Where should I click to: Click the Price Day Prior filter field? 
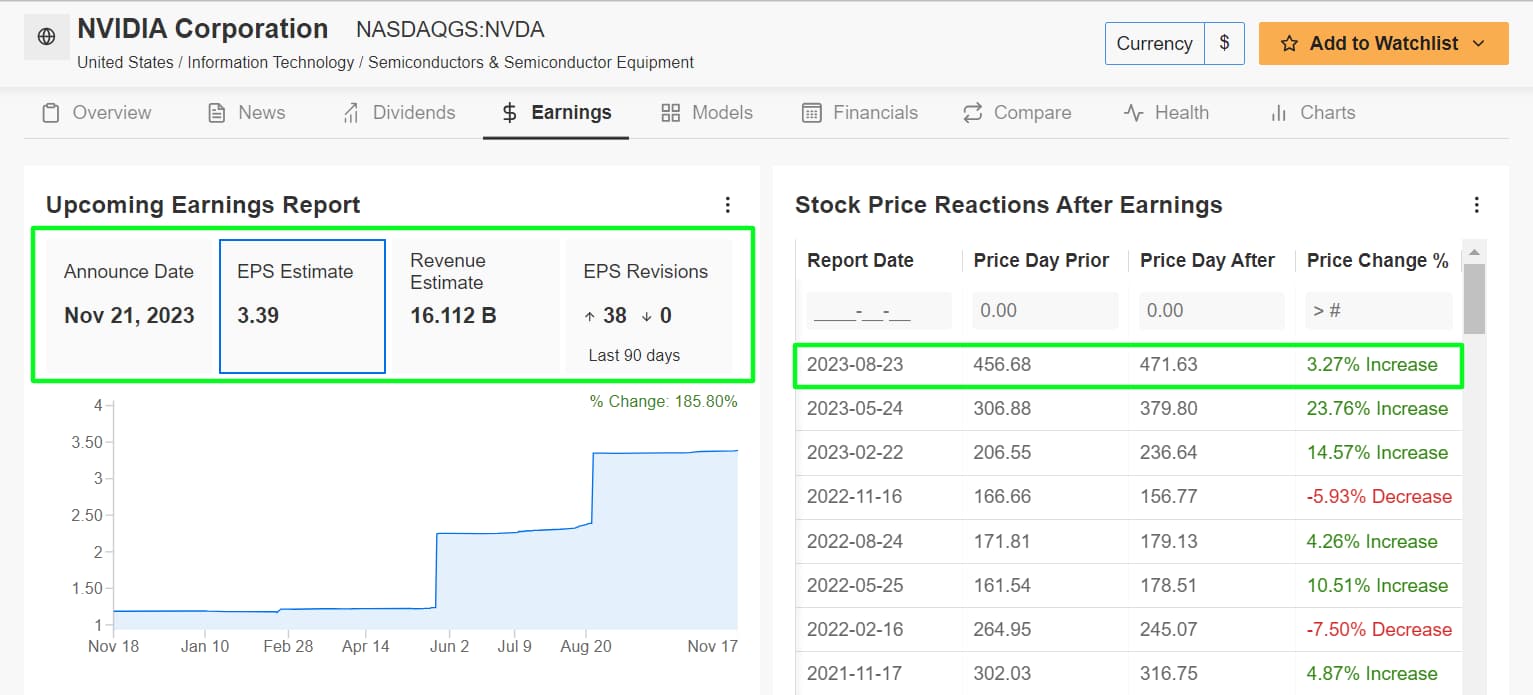click(1045, 311)
